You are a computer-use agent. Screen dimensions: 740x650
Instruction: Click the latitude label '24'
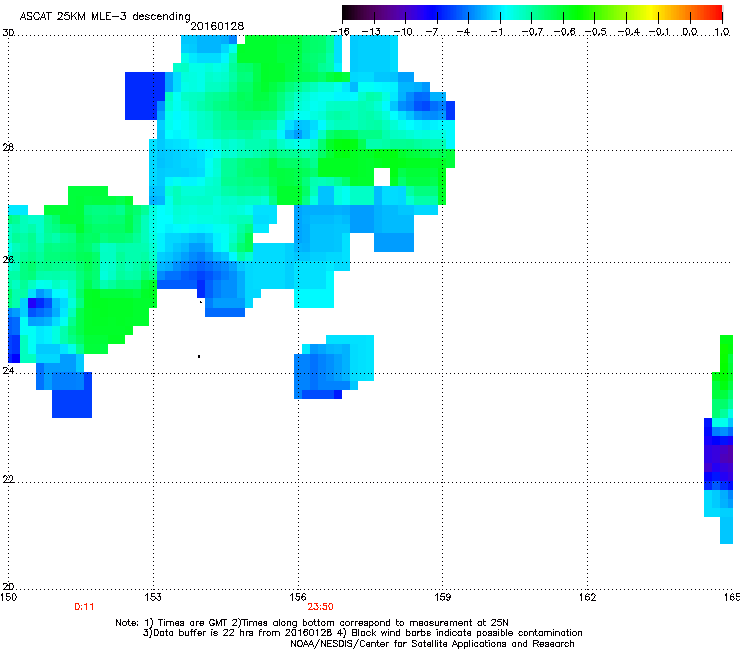click(8, 371)
